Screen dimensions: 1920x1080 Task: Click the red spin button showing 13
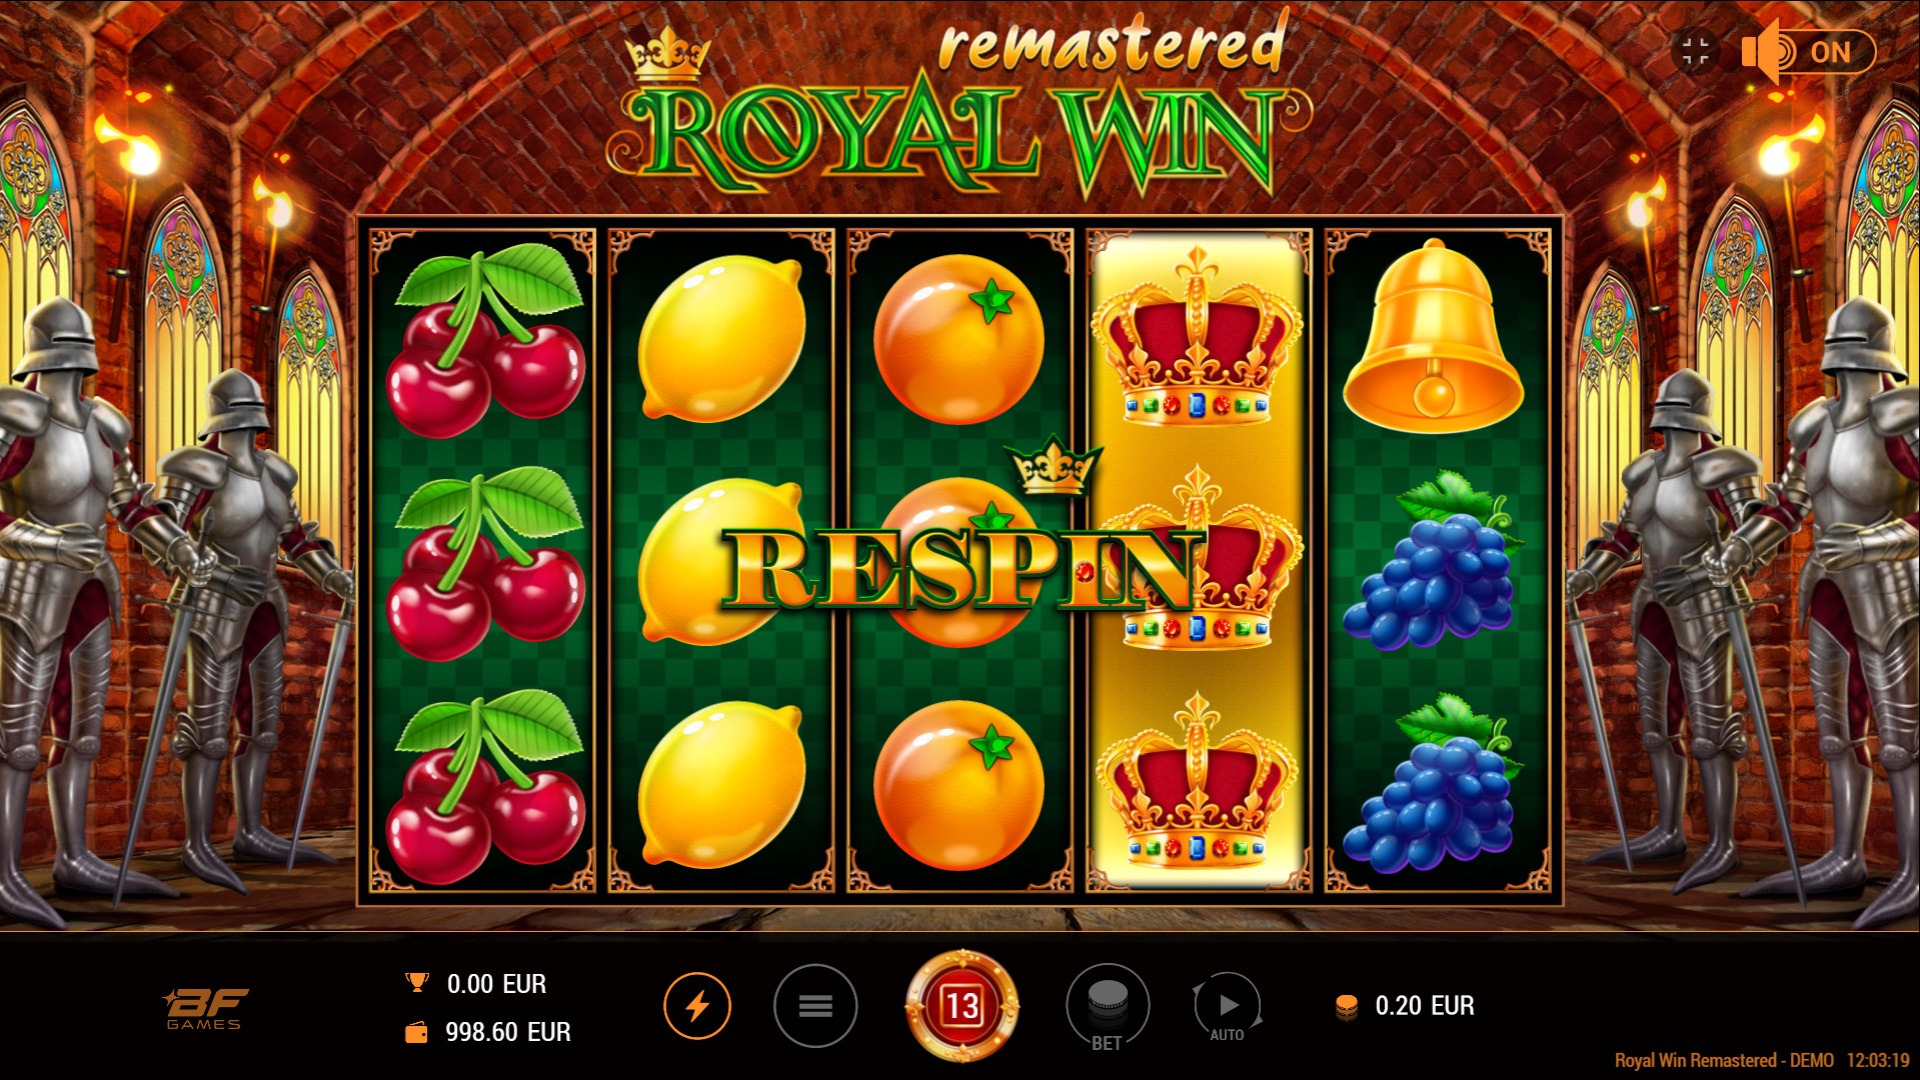click(962, 1005)
